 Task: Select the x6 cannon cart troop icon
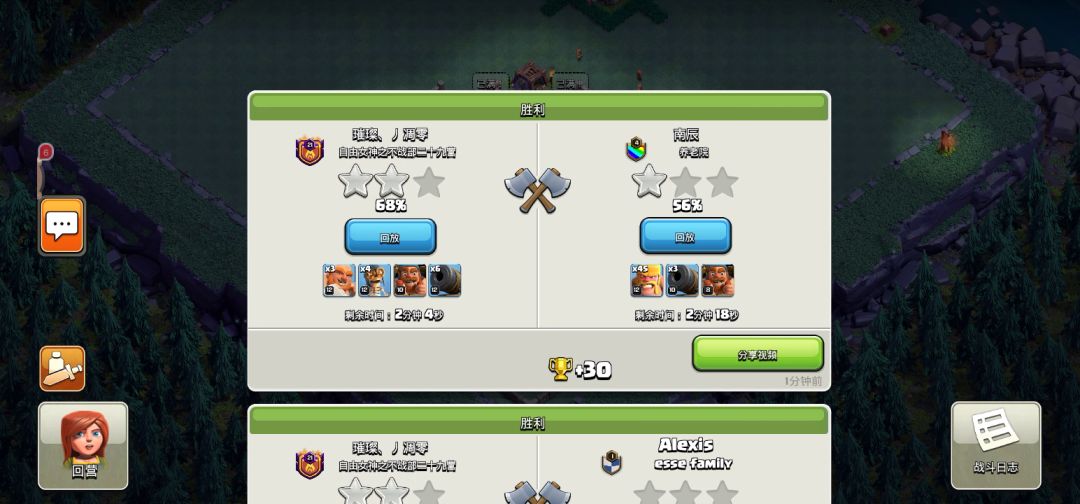(x=445, y=280)
